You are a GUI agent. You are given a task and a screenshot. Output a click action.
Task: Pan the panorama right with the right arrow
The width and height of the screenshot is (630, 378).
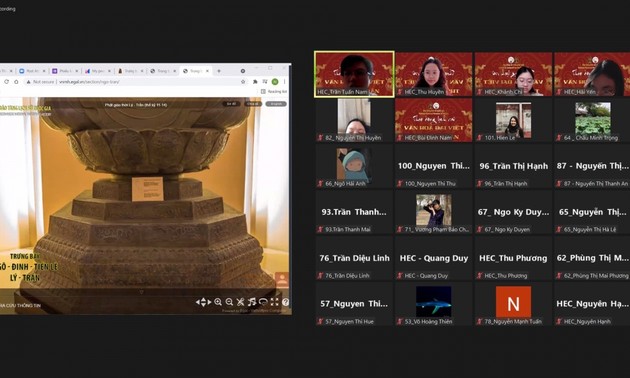pos(209,302)
